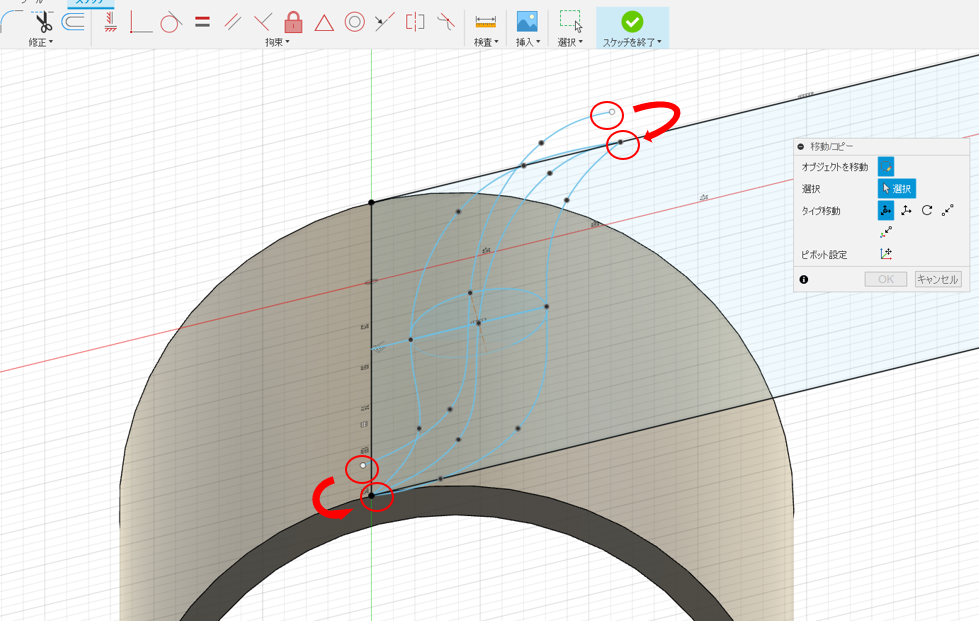This screenshot has width=979, height=621.
Task: Expand the 拘束 dropdown
Action: tap(277, 42)
